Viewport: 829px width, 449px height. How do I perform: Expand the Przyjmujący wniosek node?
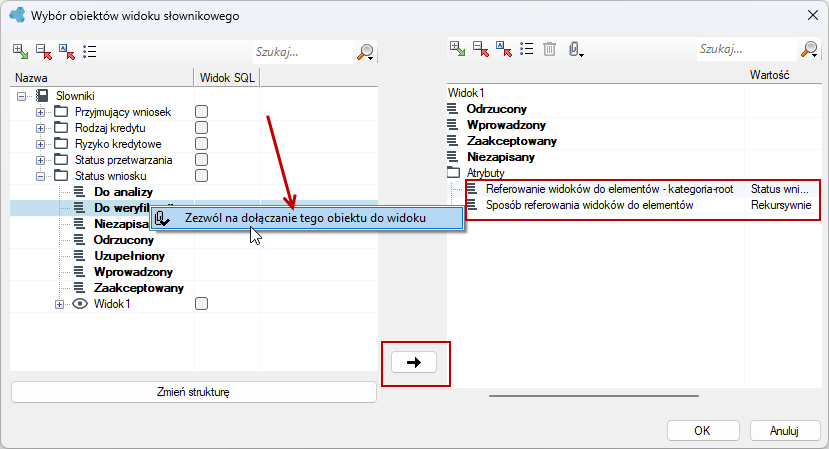[x=40, y=112]
